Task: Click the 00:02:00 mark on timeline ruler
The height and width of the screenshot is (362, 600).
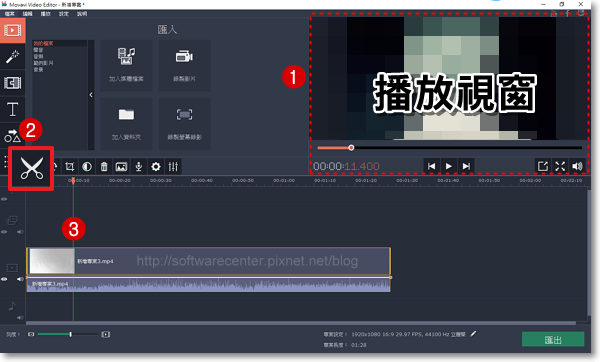Action: (x=530, y=180)
